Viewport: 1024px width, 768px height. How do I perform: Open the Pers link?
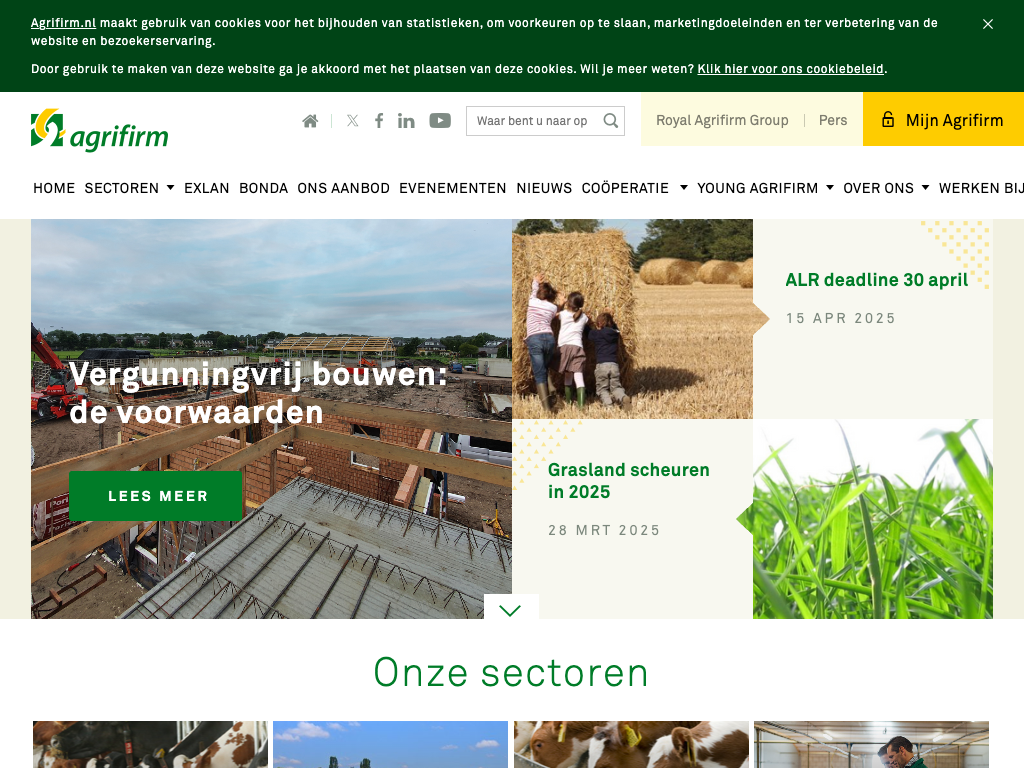pos(833,120)
